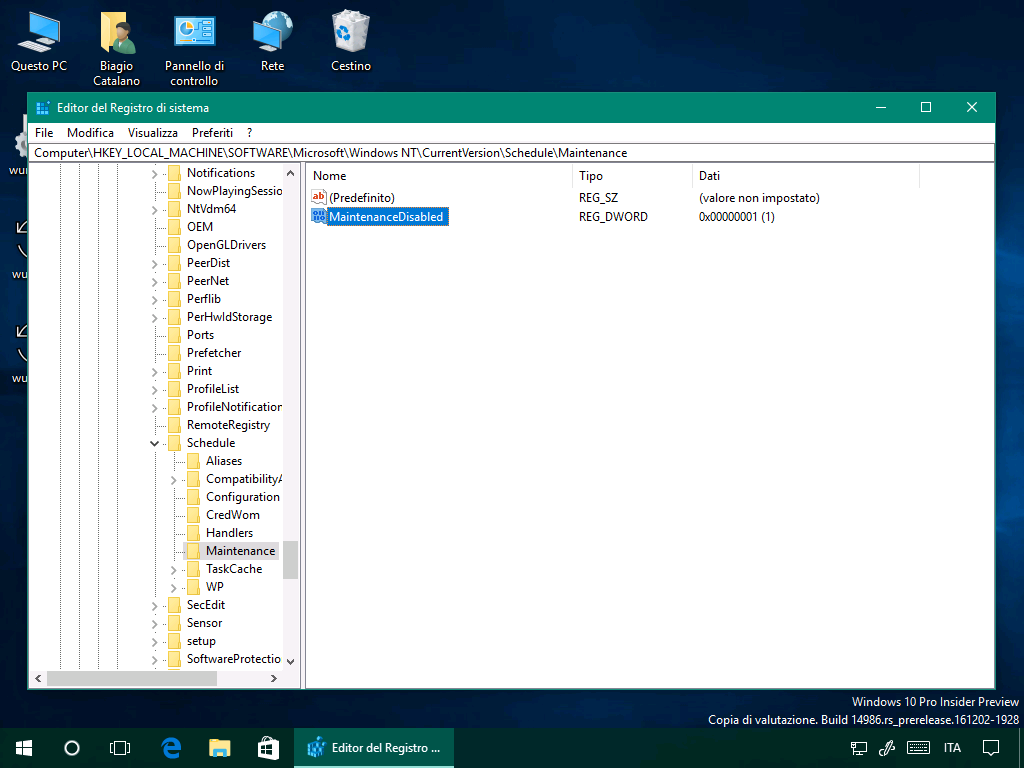Image resolution: width=1024 pixels, height=768 pixels.
Task: Switch ITA input language indicator
Action: pos(952,748)
